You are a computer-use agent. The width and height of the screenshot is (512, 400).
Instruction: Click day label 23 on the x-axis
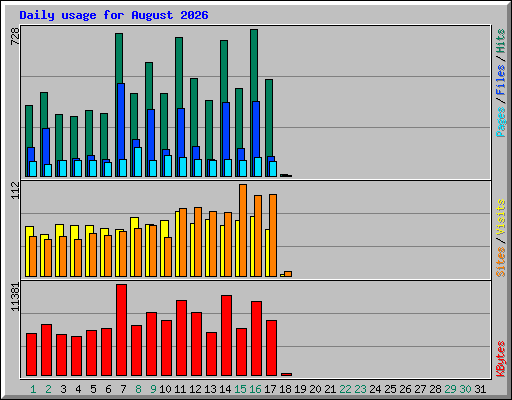click(360, 389)
